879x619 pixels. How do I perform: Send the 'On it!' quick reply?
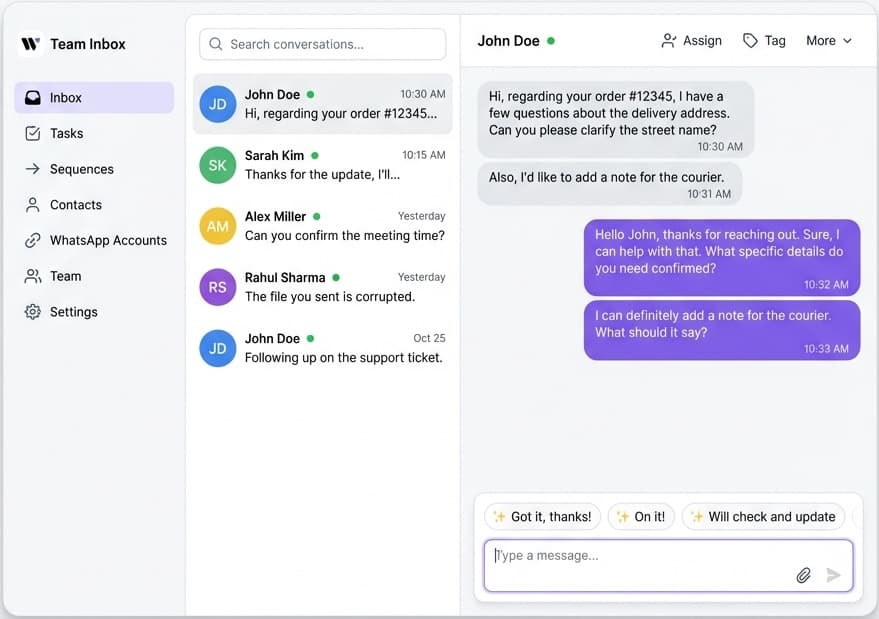tap(641, 516)
